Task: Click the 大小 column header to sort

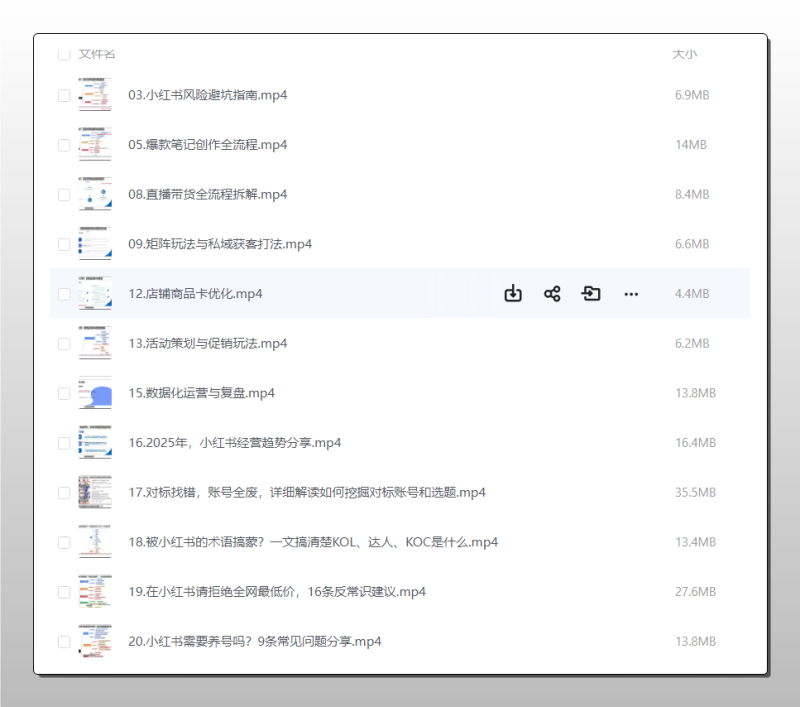Action: click(x=686, y=54)
